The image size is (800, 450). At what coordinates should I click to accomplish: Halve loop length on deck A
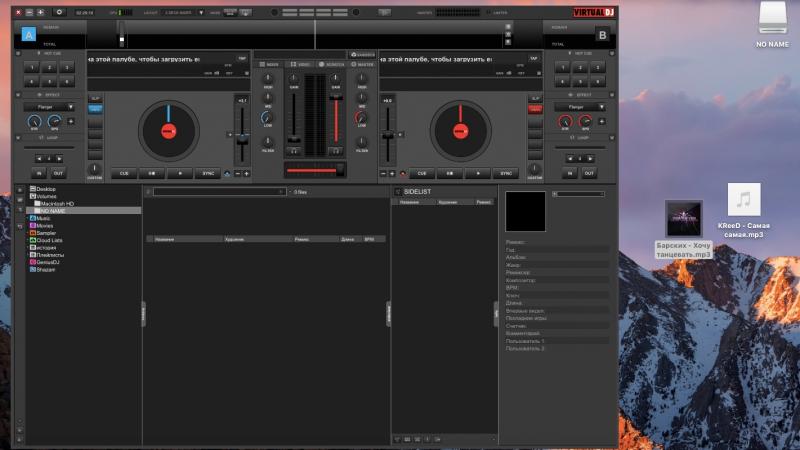[39, 159]
